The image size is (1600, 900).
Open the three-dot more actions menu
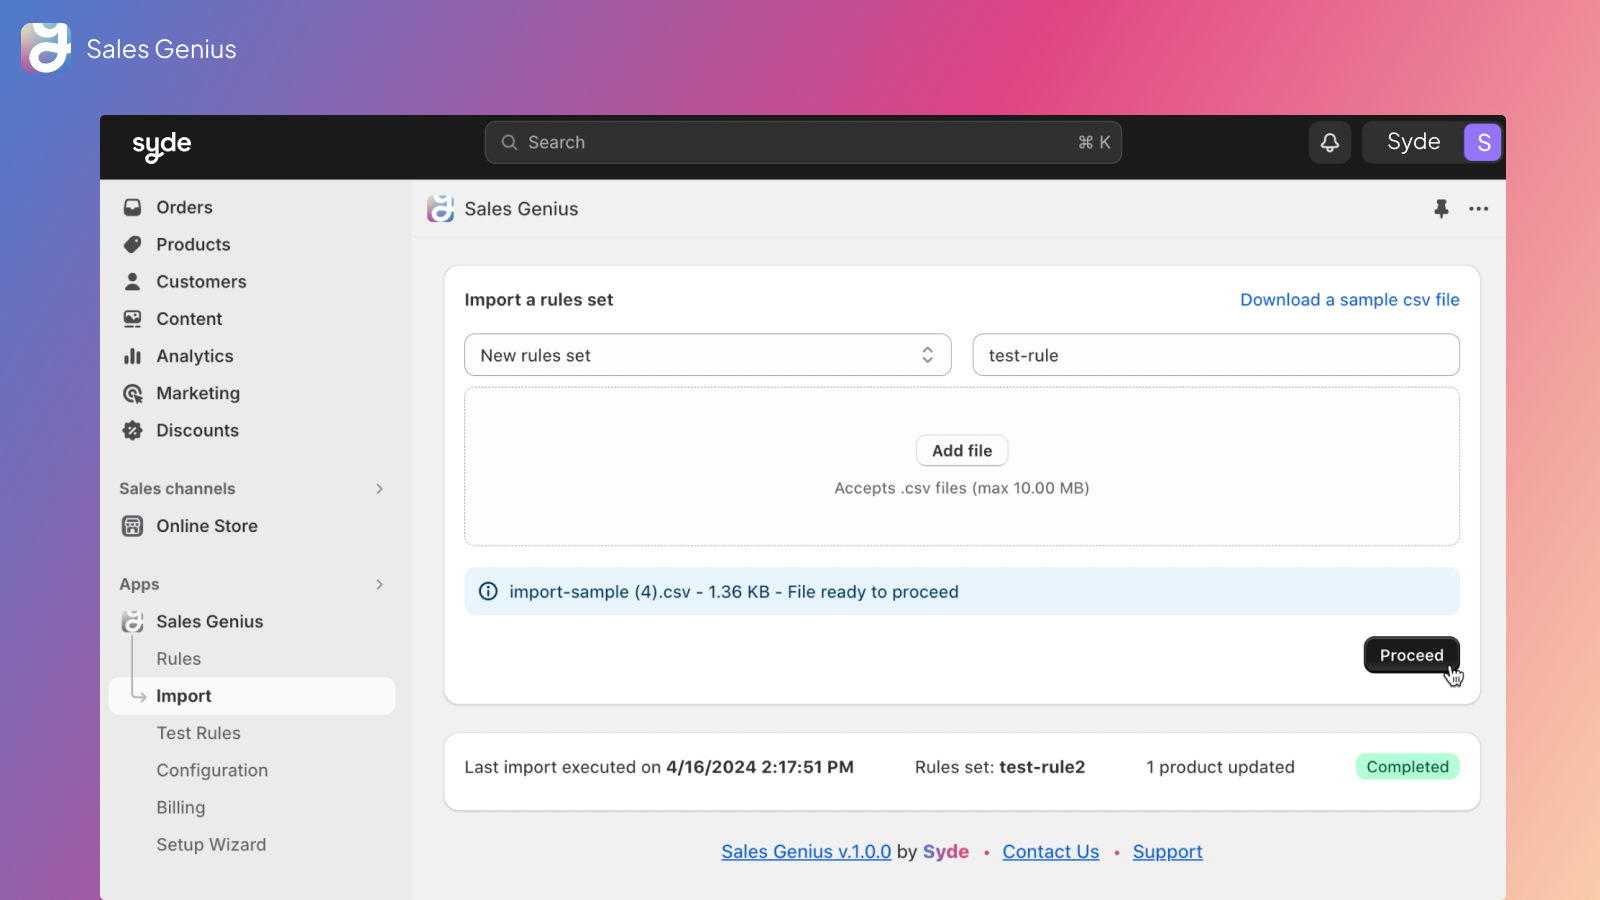(1478, 209)
